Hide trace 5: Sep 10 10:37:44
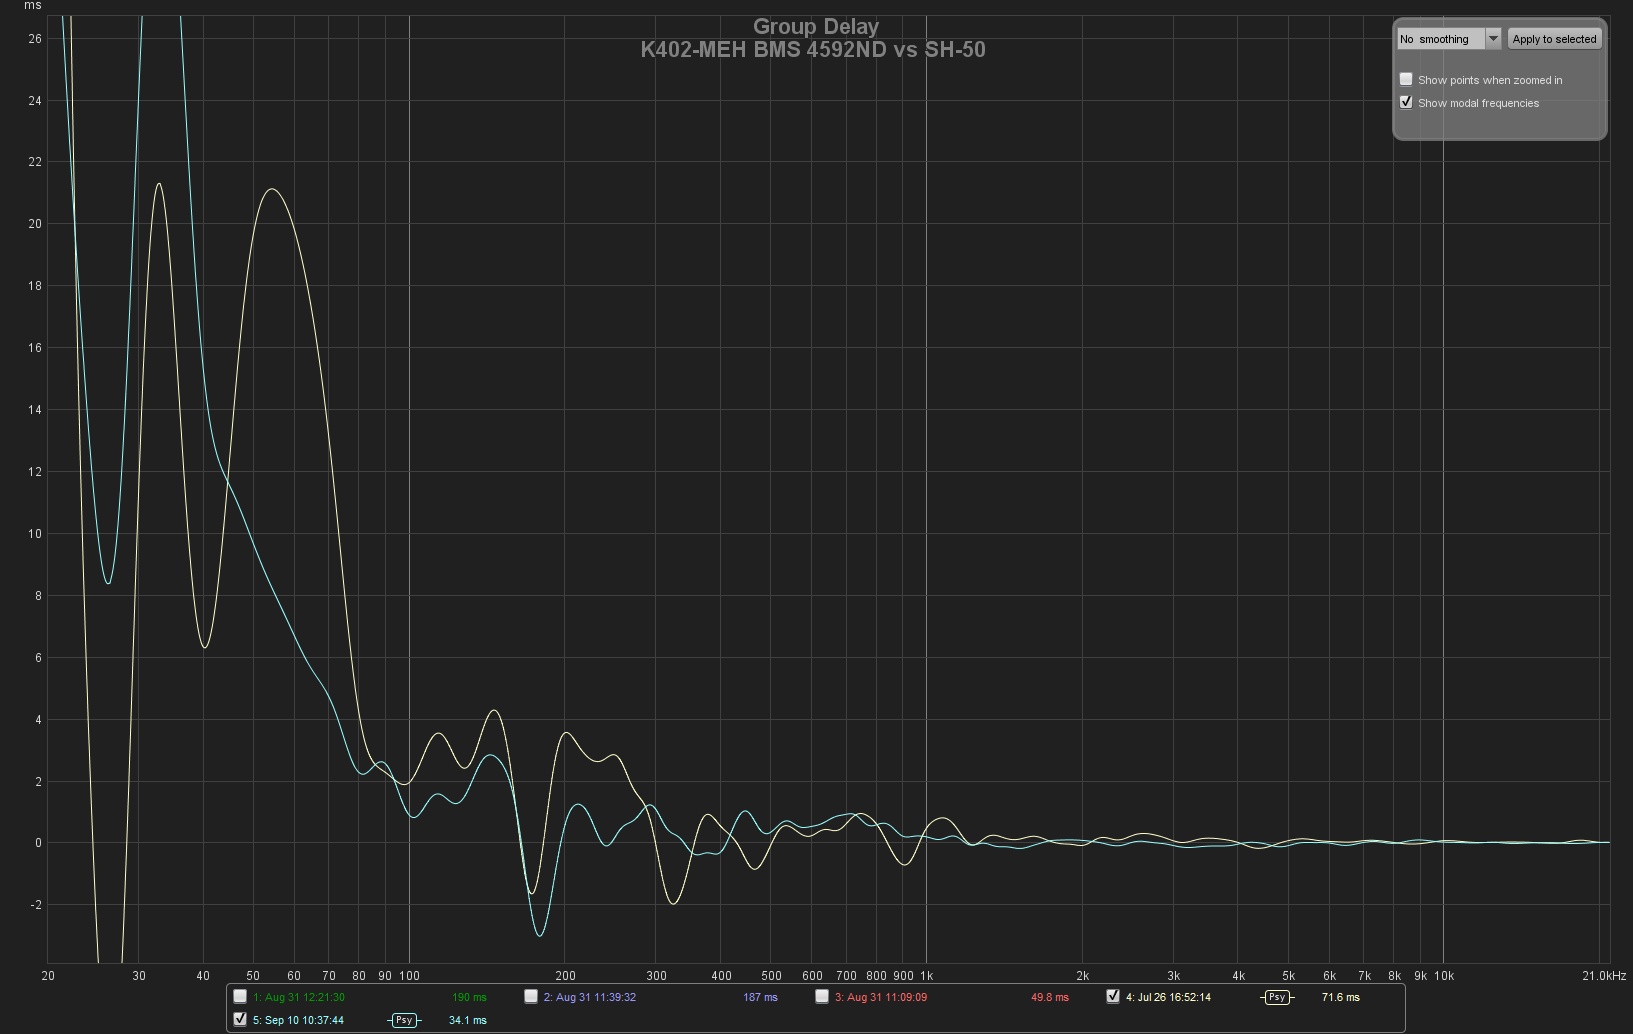The width and height of the screenshot is (1633, 1034). (240, 1019)
